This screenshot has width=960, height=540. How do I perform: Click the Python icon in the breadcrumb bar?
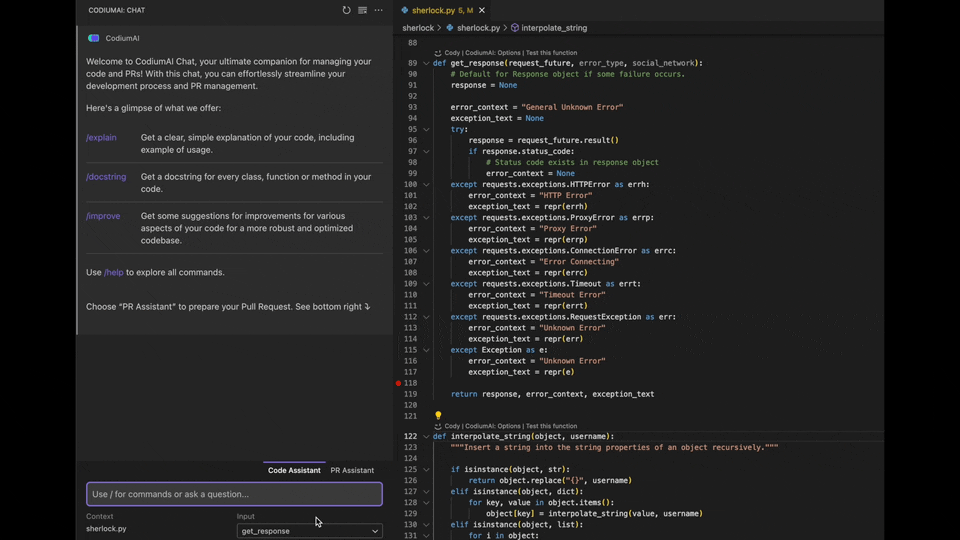[x=450, y=28]
